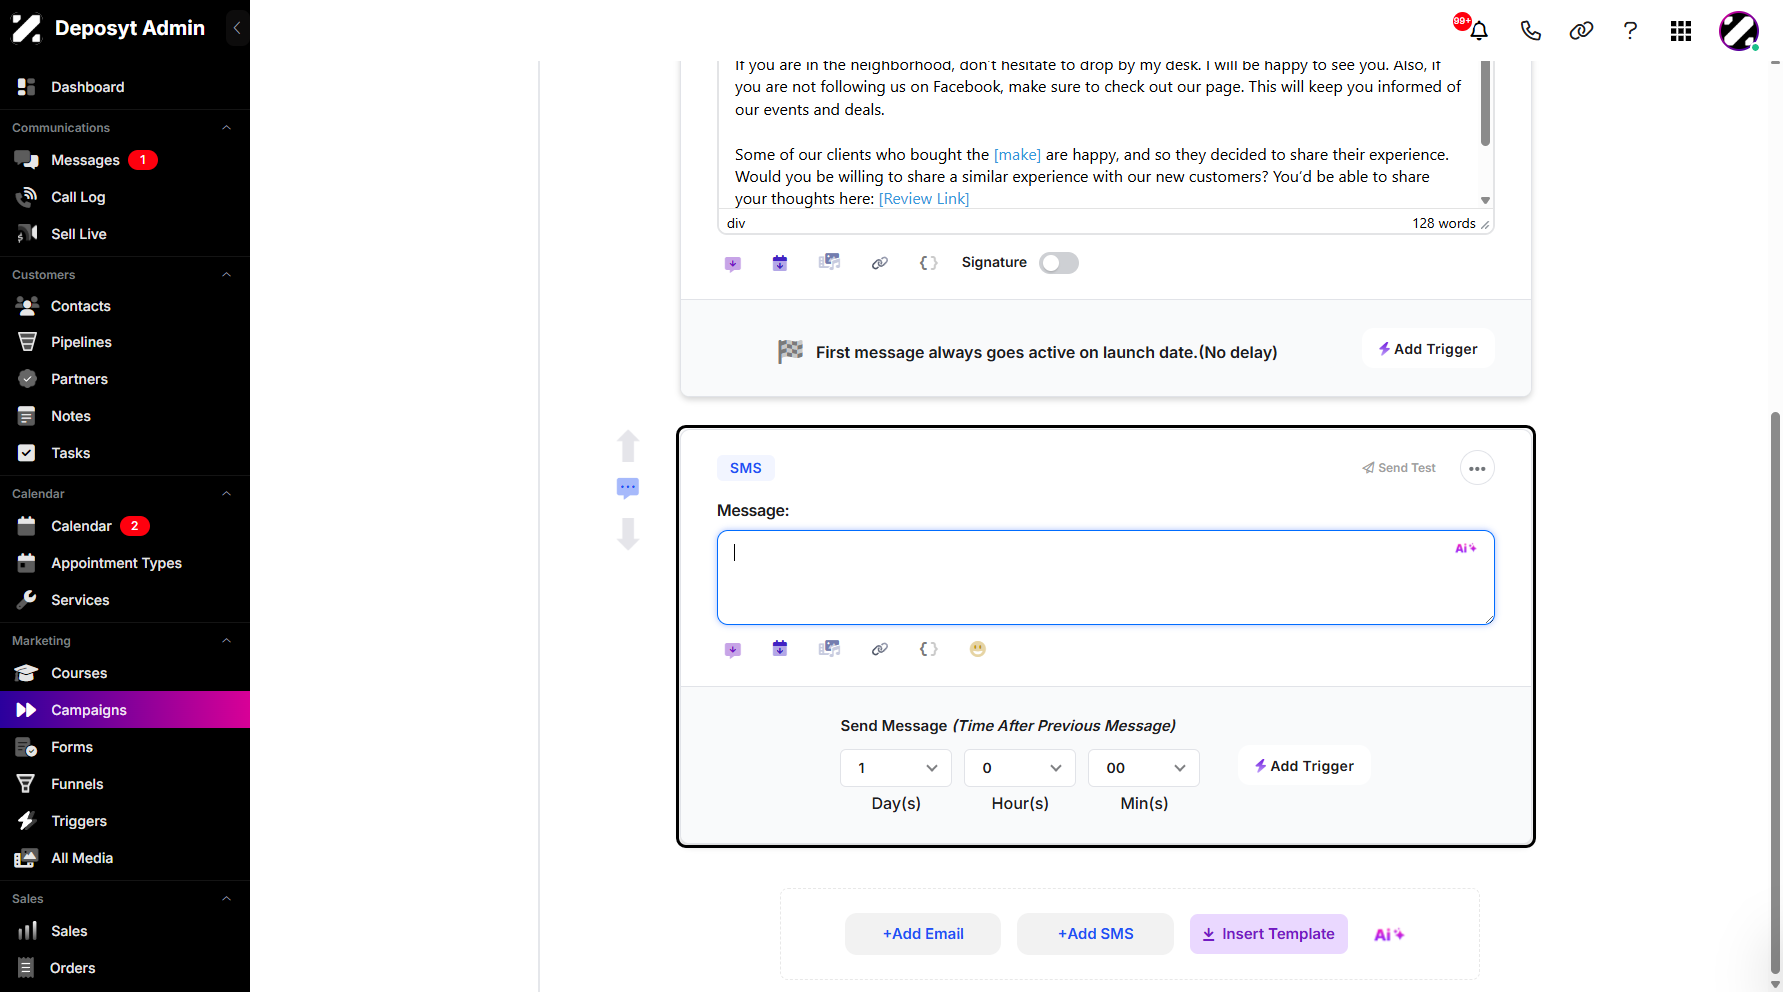Open the Min(s) delay dropdown
The height and width of the screenshot is (992, 1783).
[x=1144, y=768]
